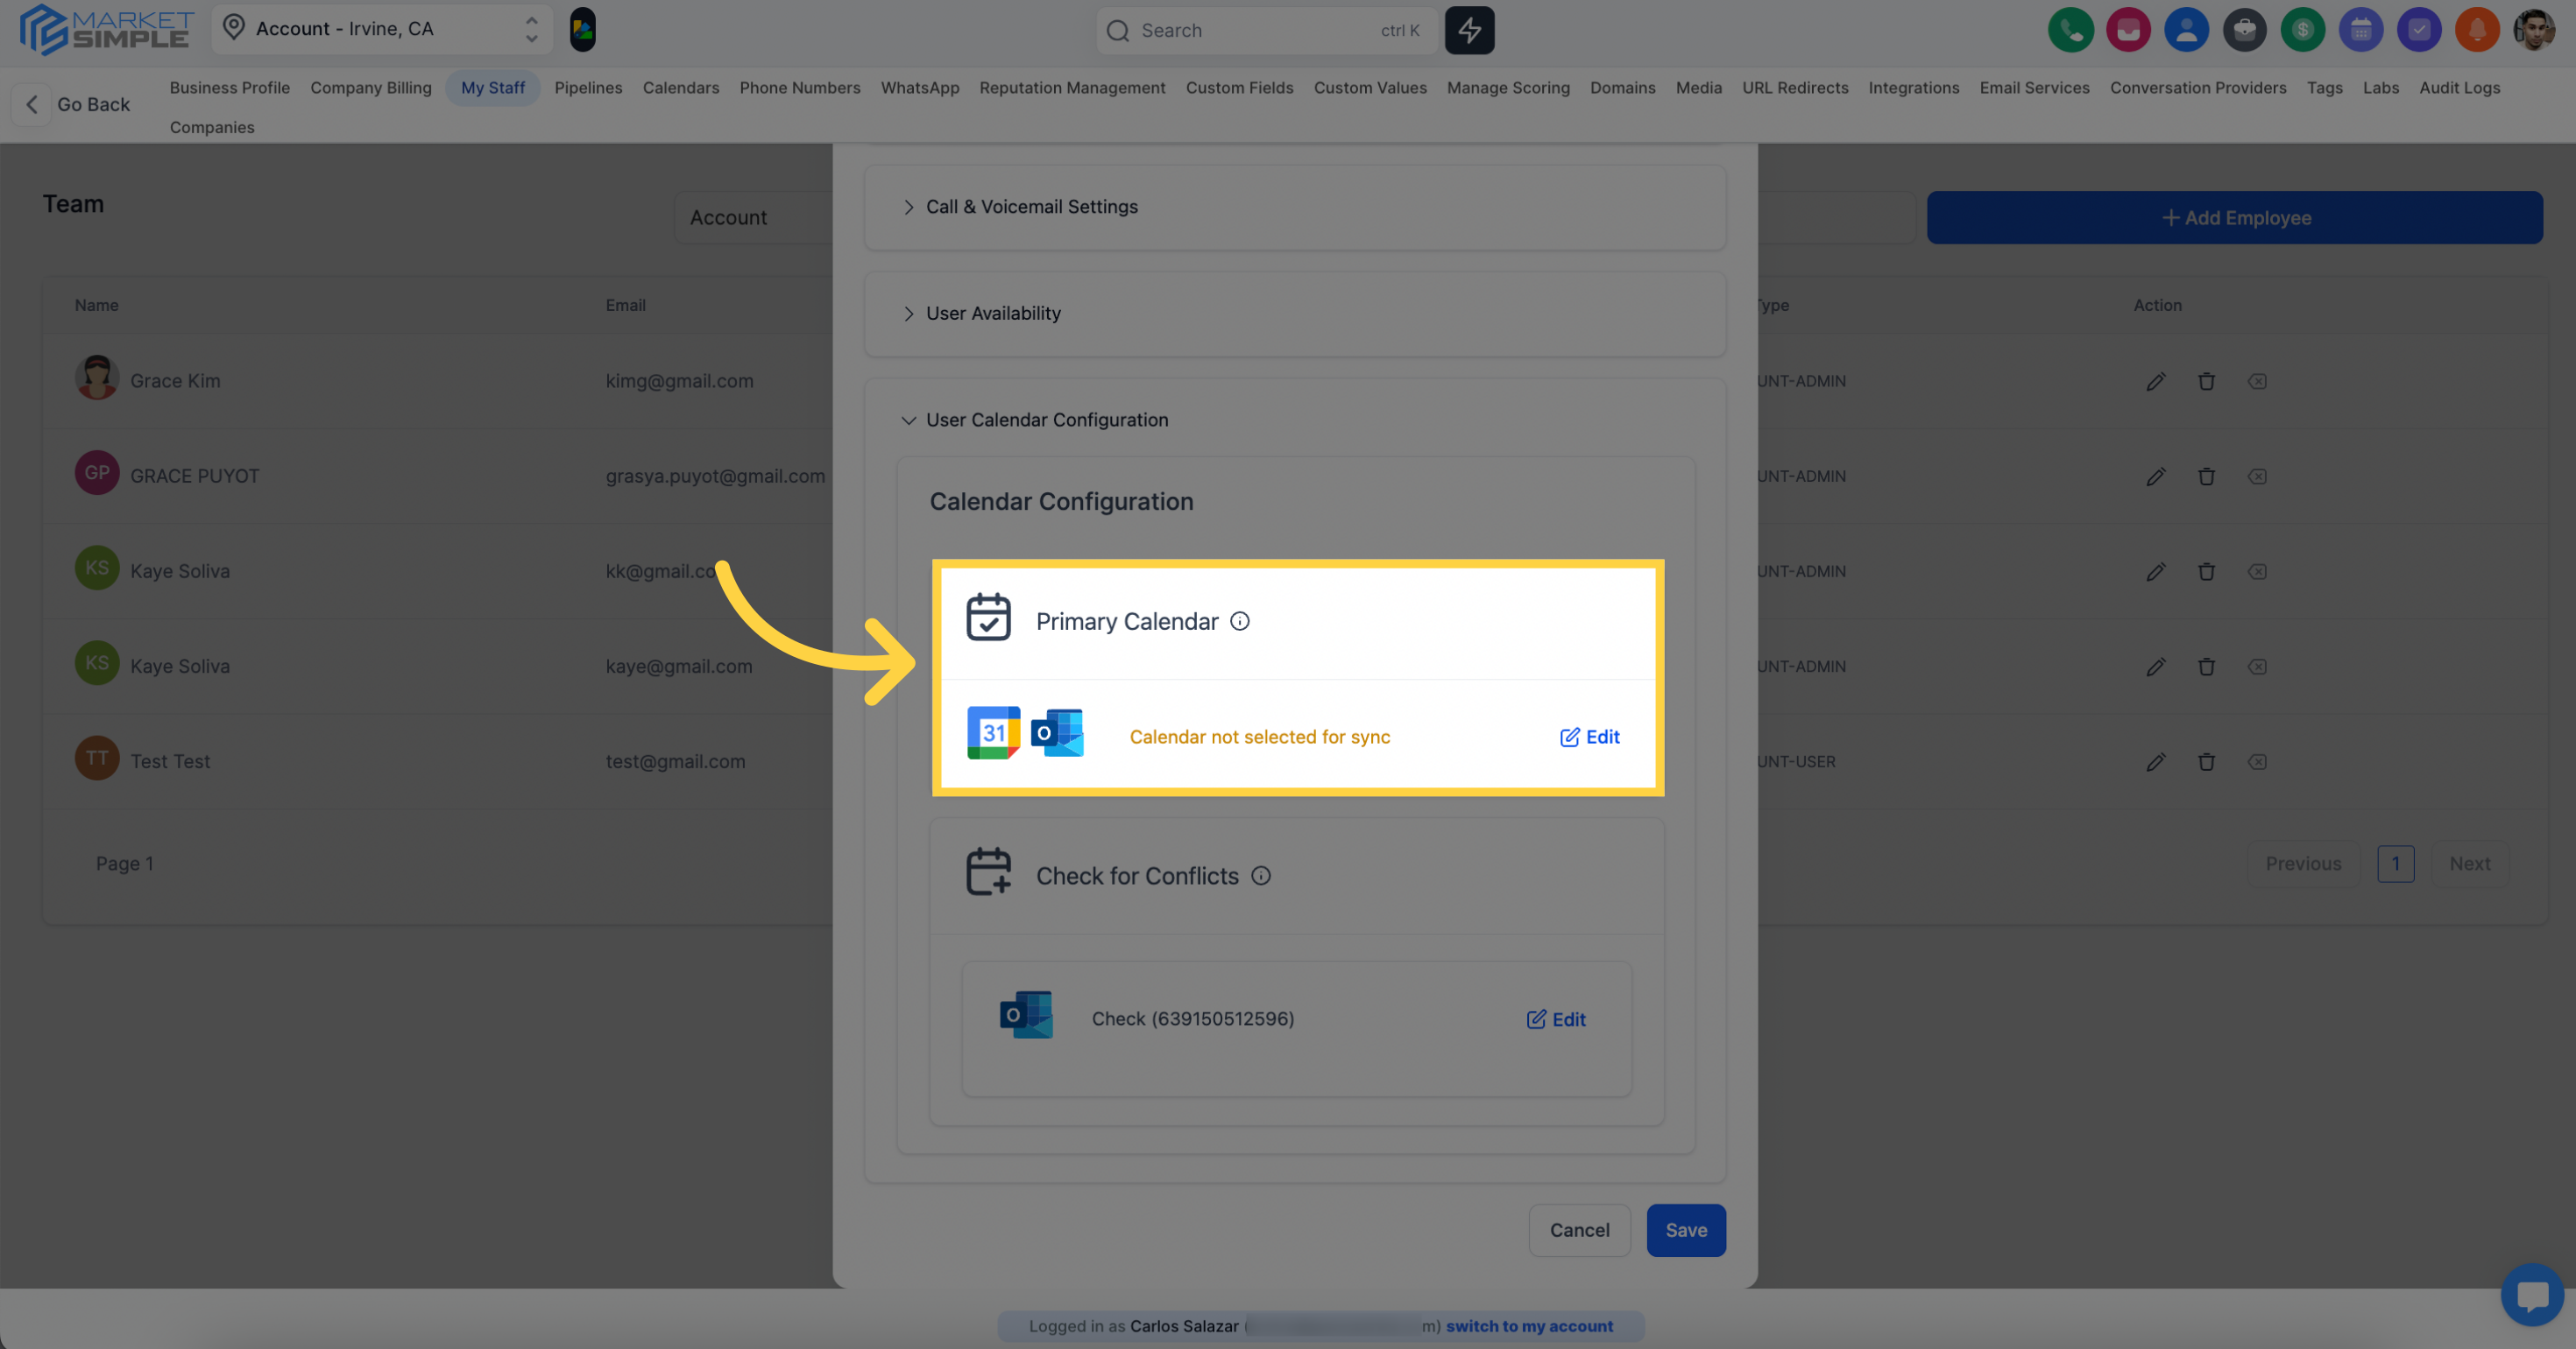
Task: Expand the User Availability section
Action: coord(992,314)
